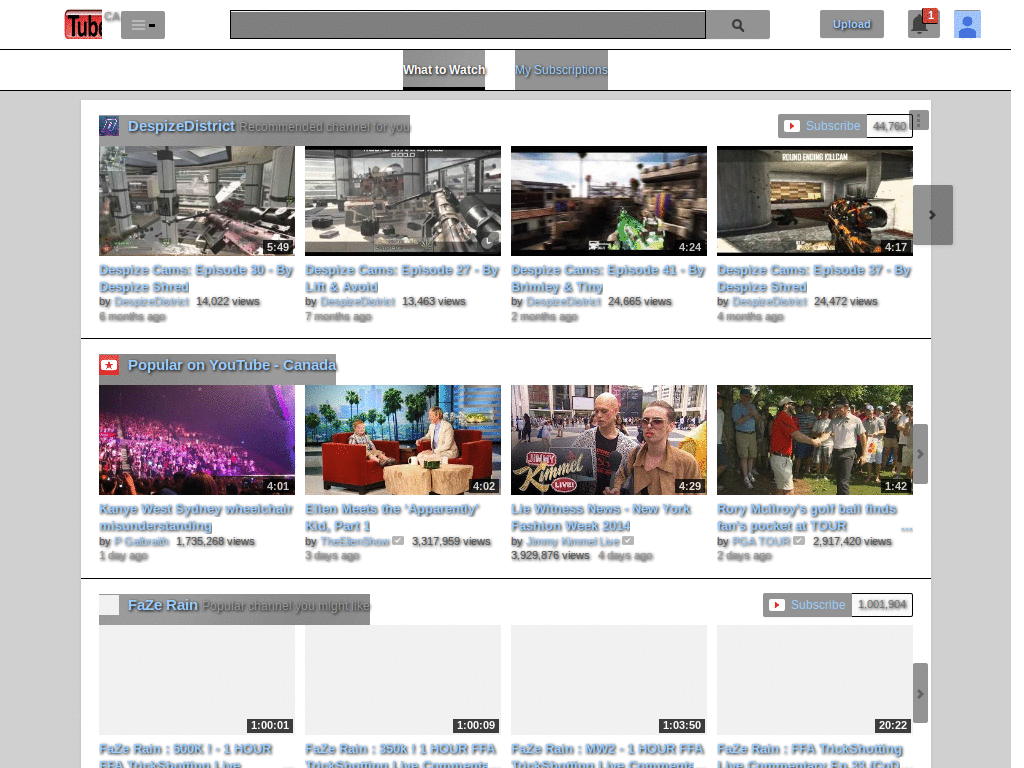Open TheEllenShow channel link
Image resolution: width=1024 pixels, height=768 pixels.
tap(355, 541)
